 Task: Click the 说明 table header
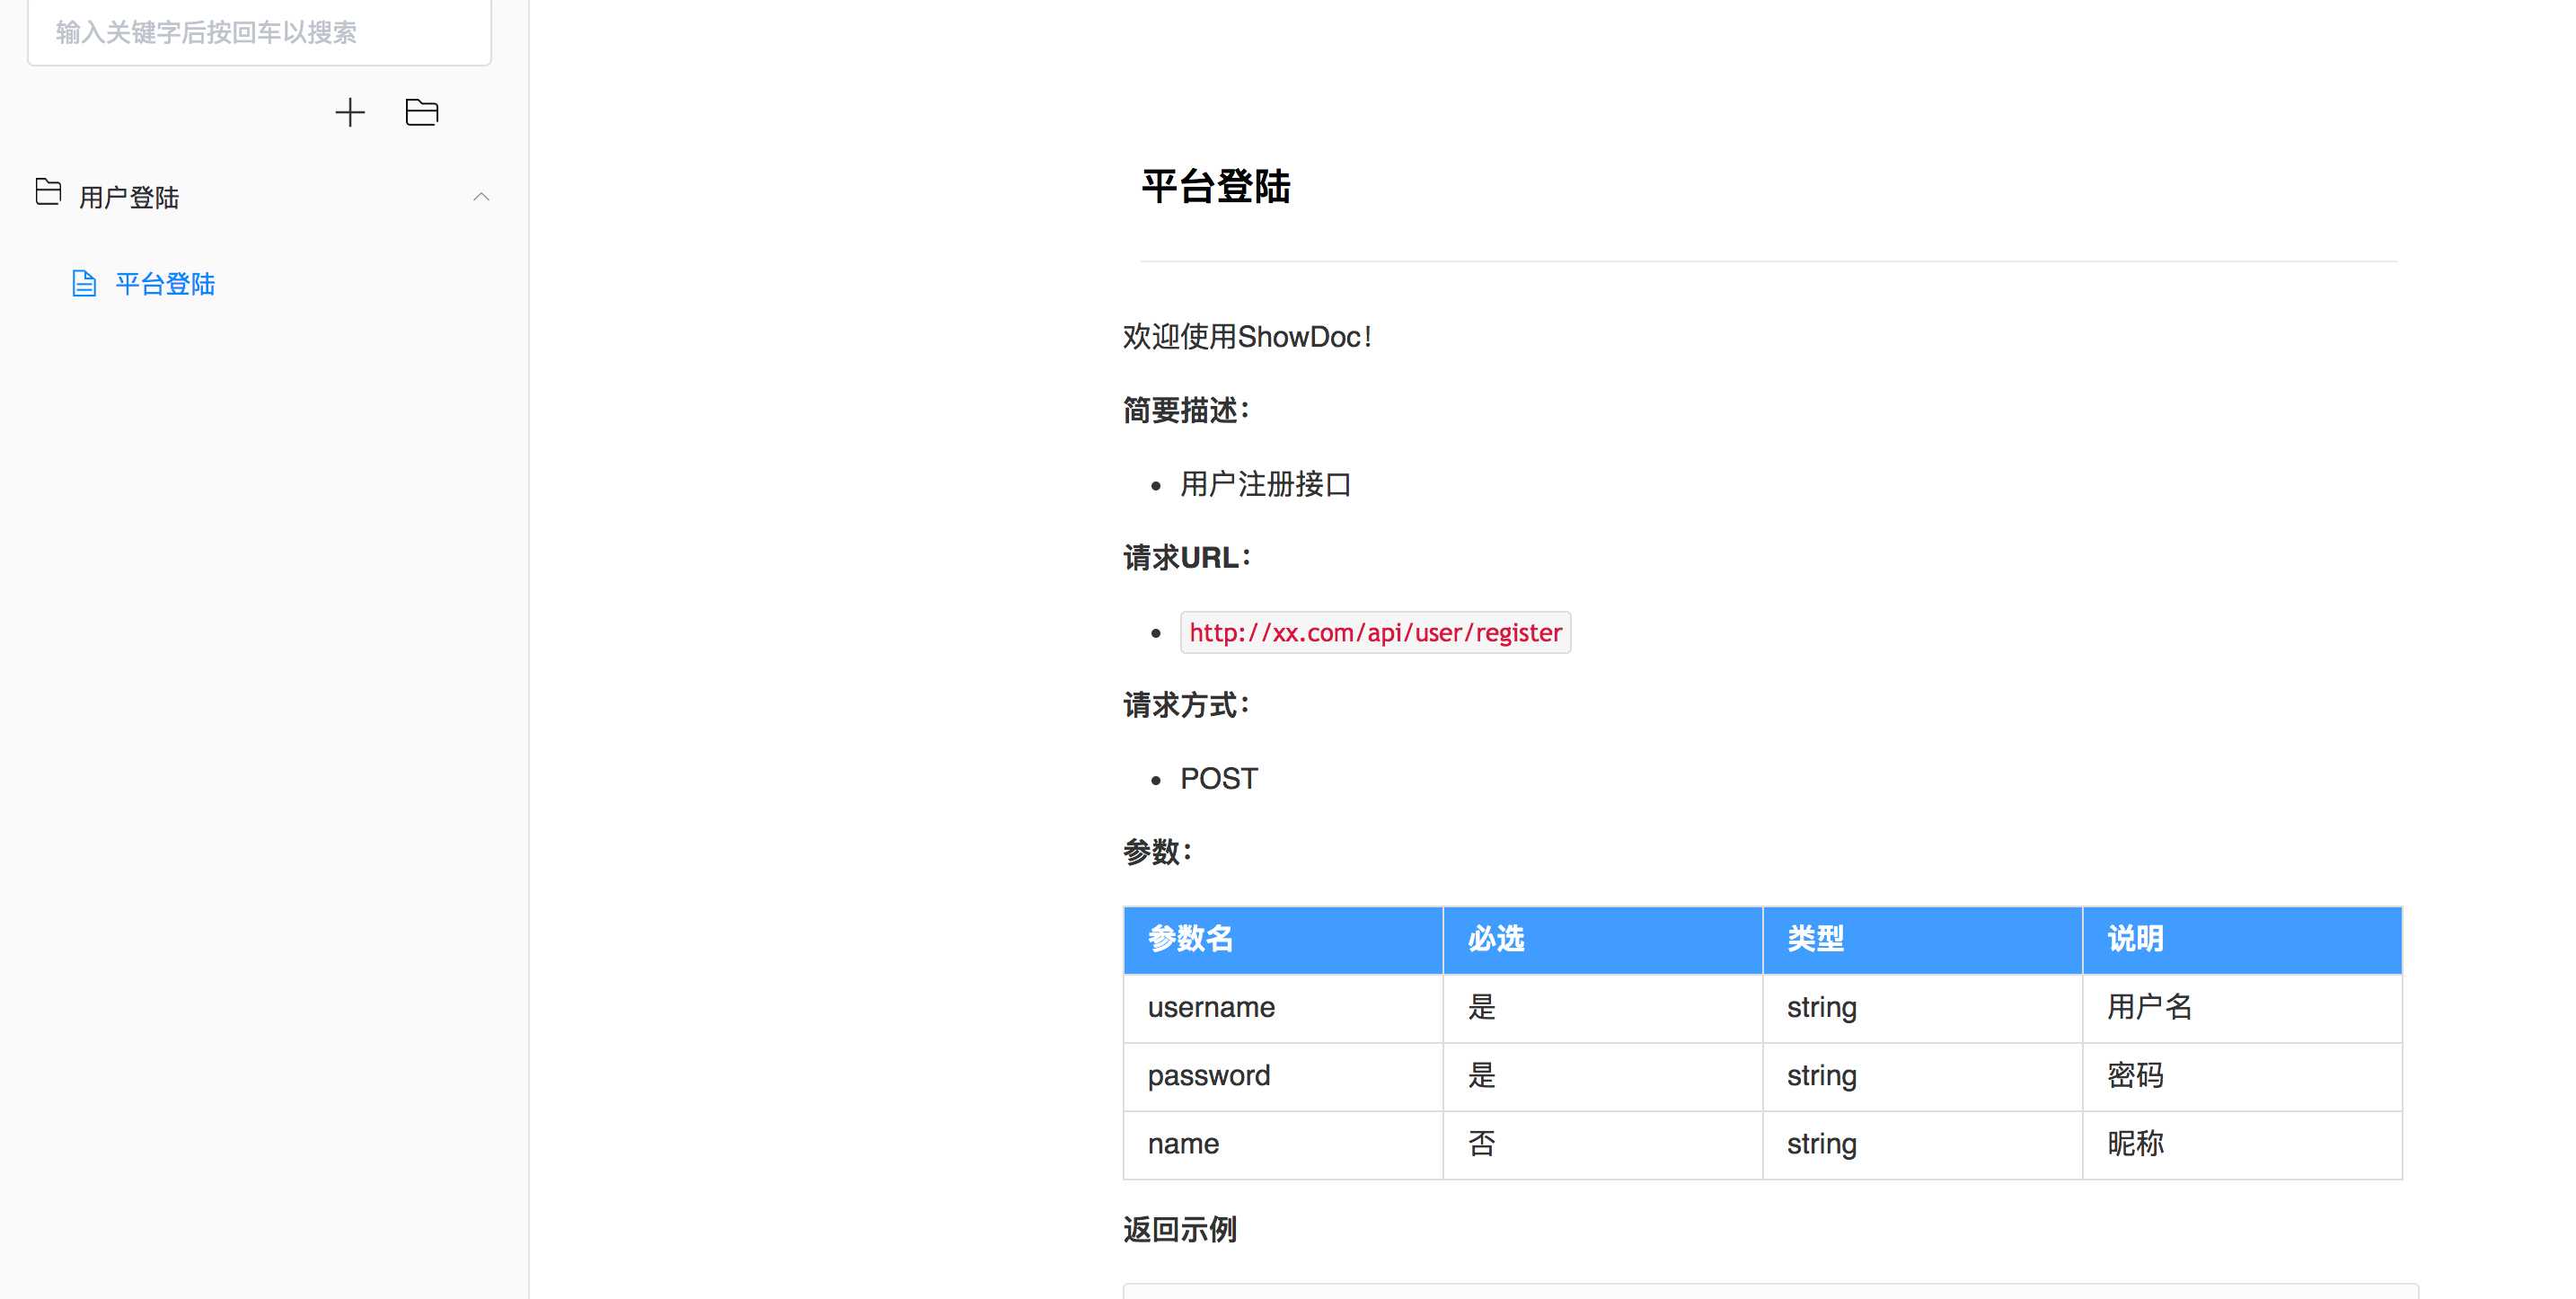click(x=2243, y=940)
